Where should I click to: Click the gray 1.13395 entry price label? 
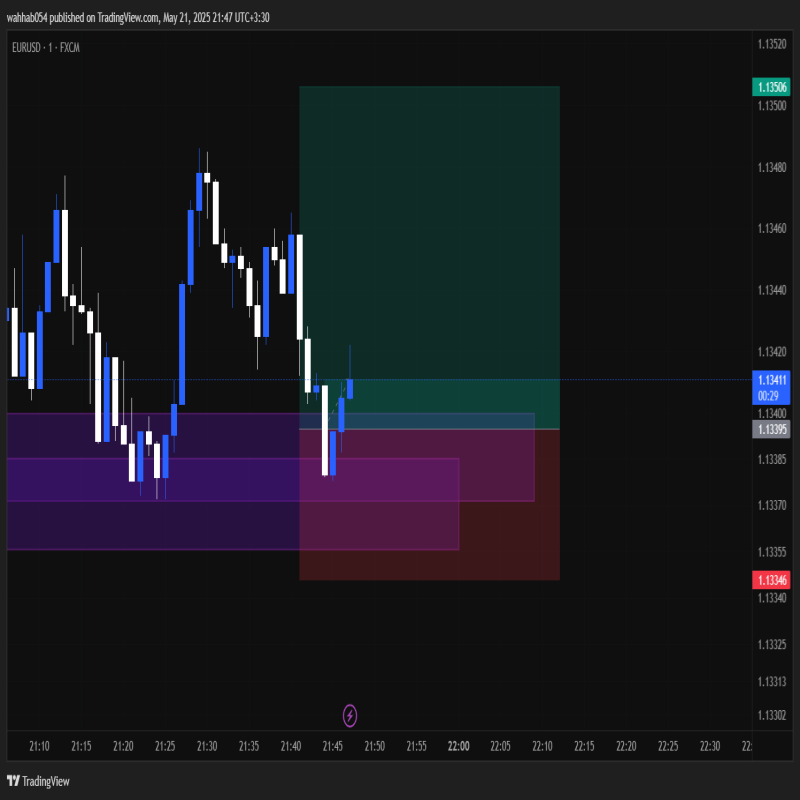pyautogui.click(x=771, y=429)
